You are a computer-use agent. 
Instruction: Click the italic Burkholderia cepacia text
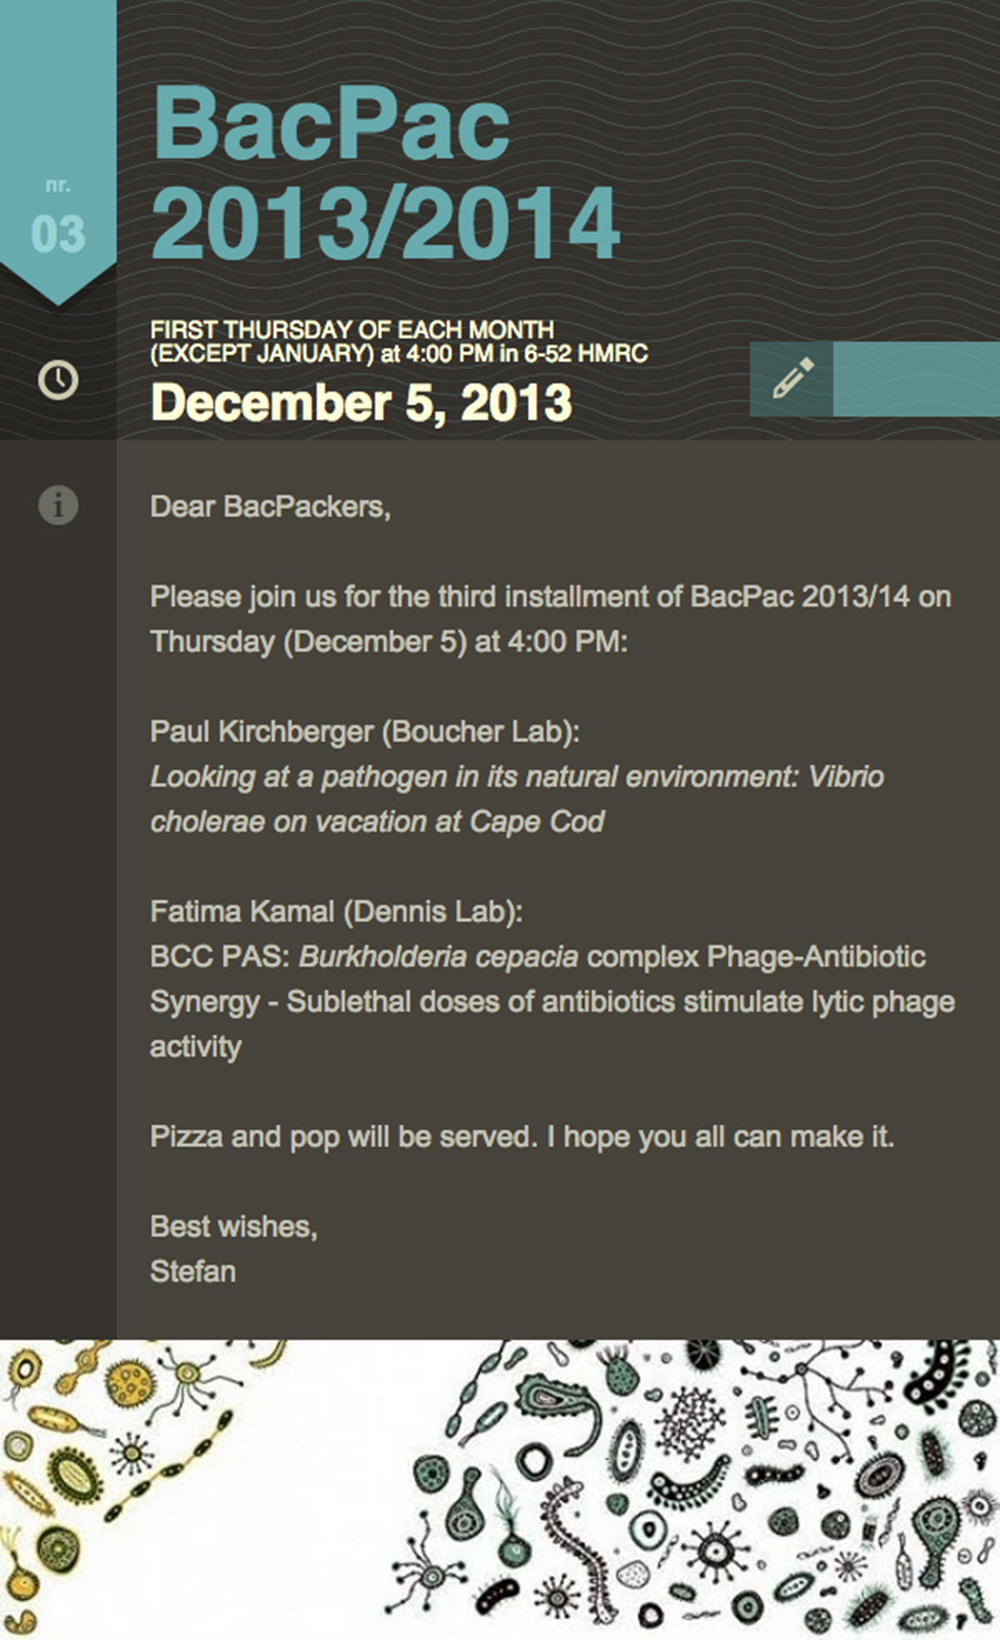(x=438, y=957)
